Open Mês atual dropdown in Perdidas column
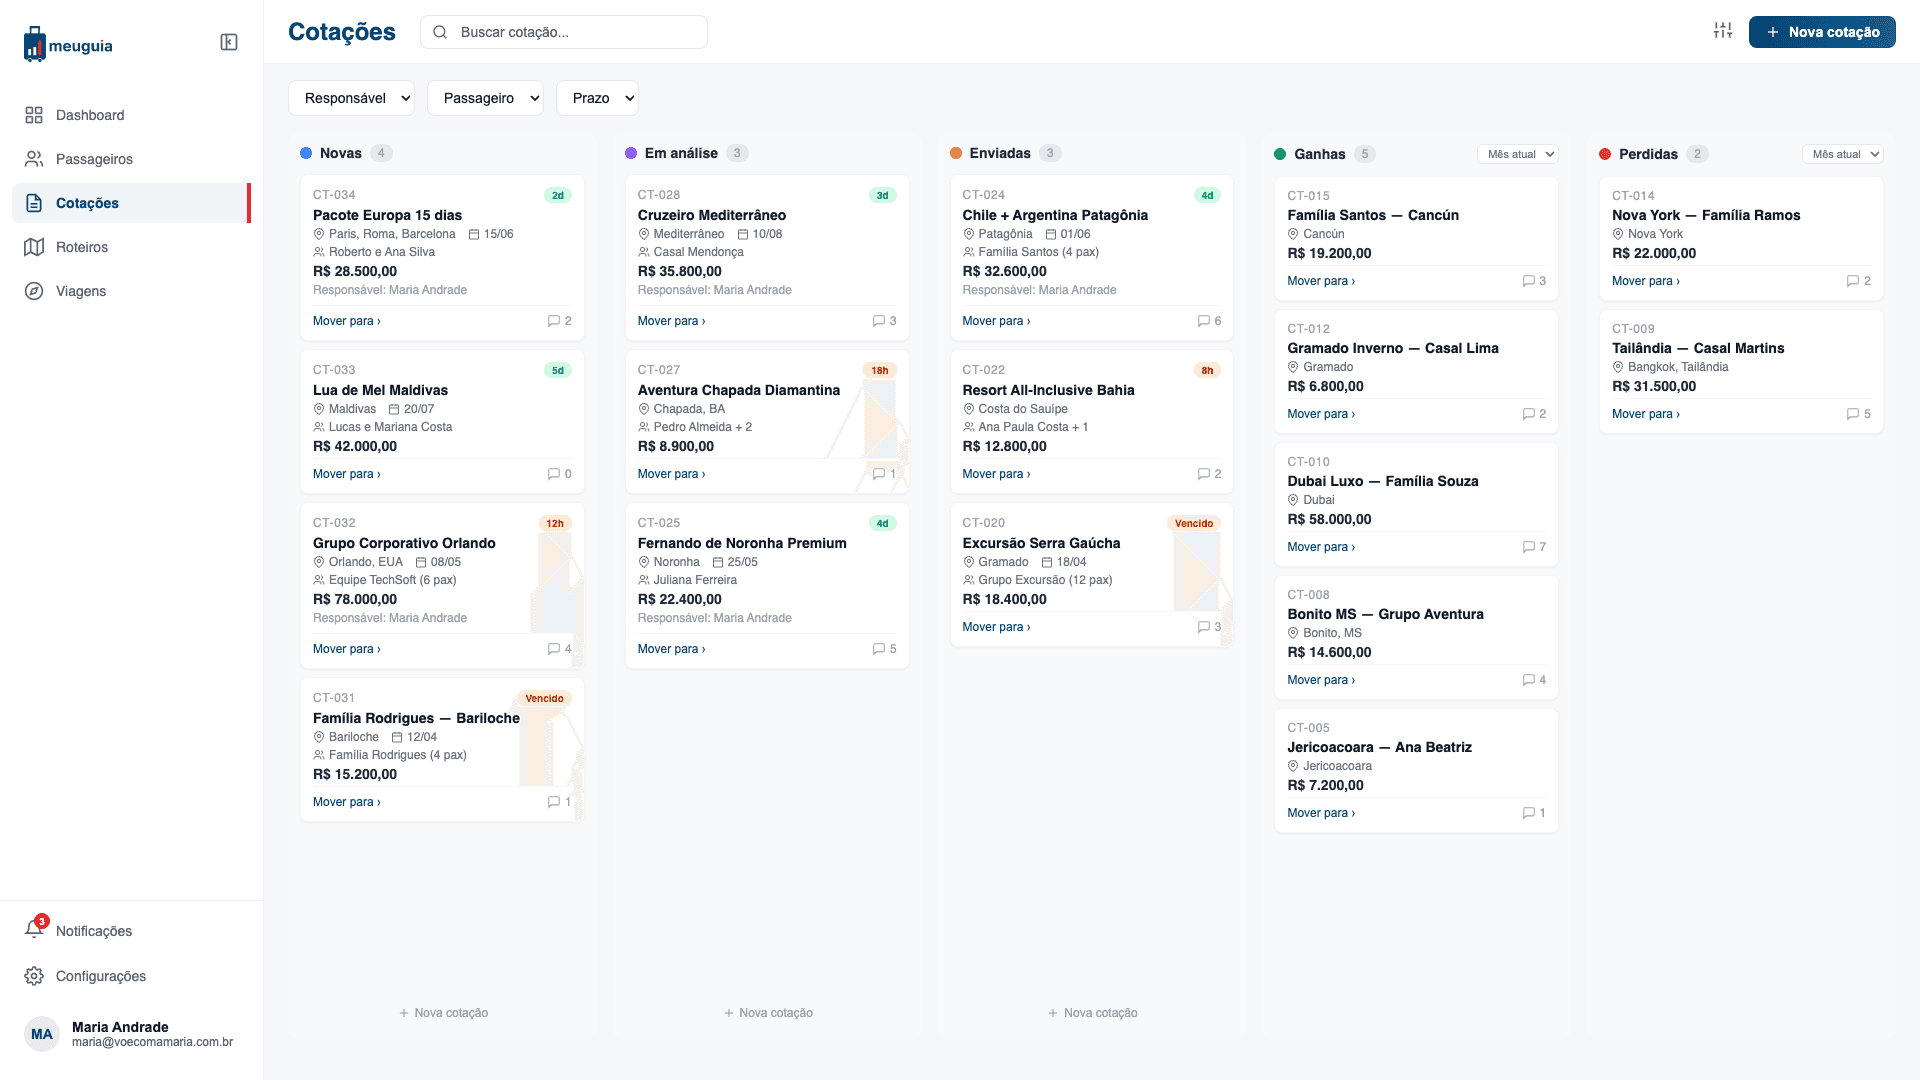Viewport: 1920px width, 1080px height. tap(1842, 154)
